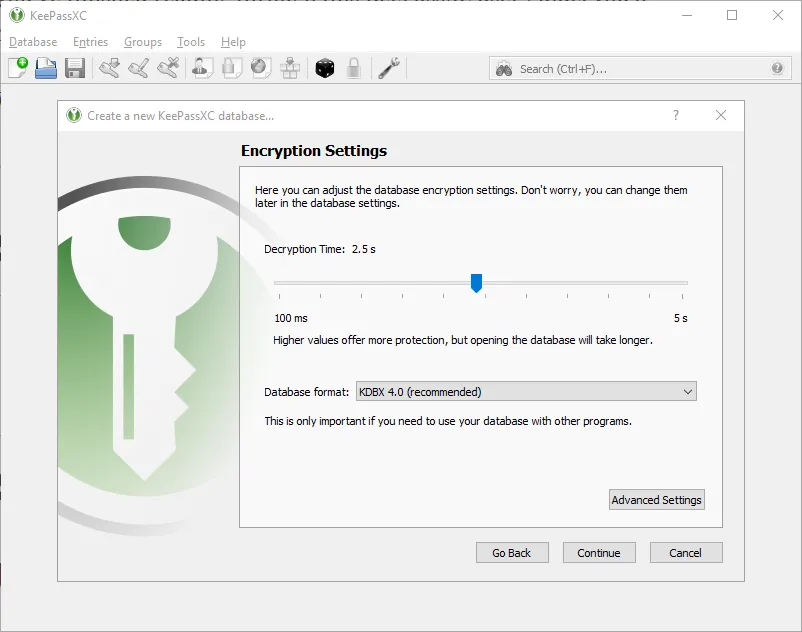Click the Encryption Settings heading

pyautogui.click(x=314, y=151)
